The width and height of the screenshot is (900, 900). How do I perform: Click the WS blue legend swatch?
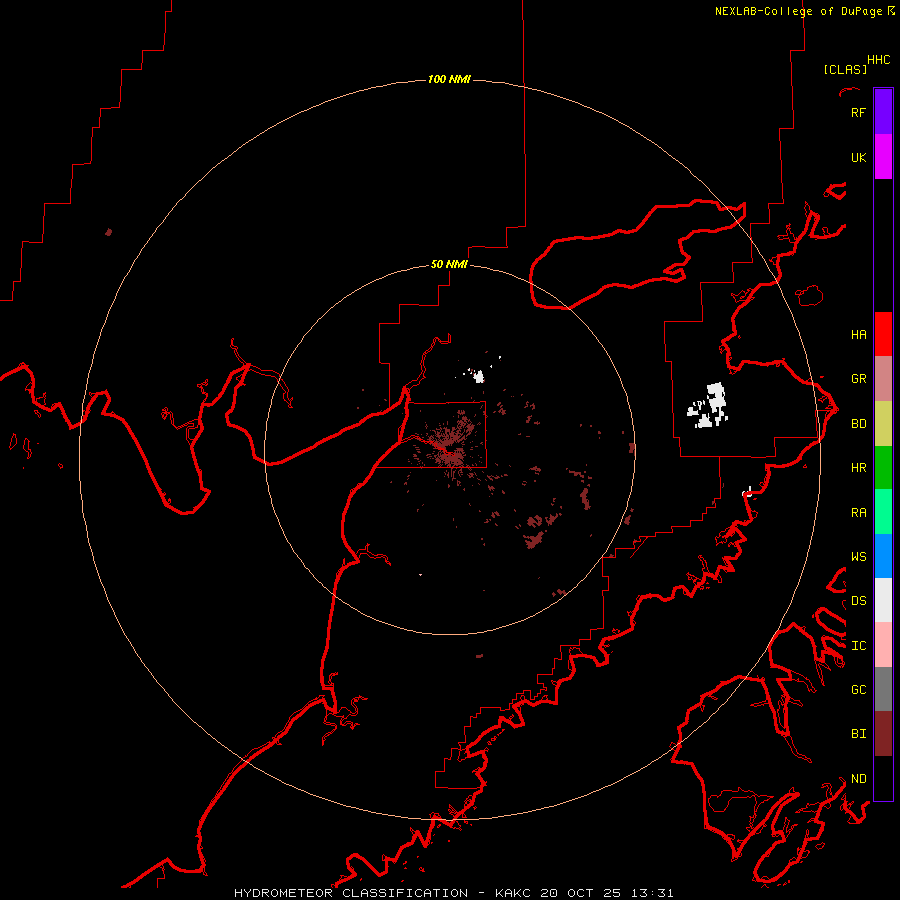click(883, 556)
